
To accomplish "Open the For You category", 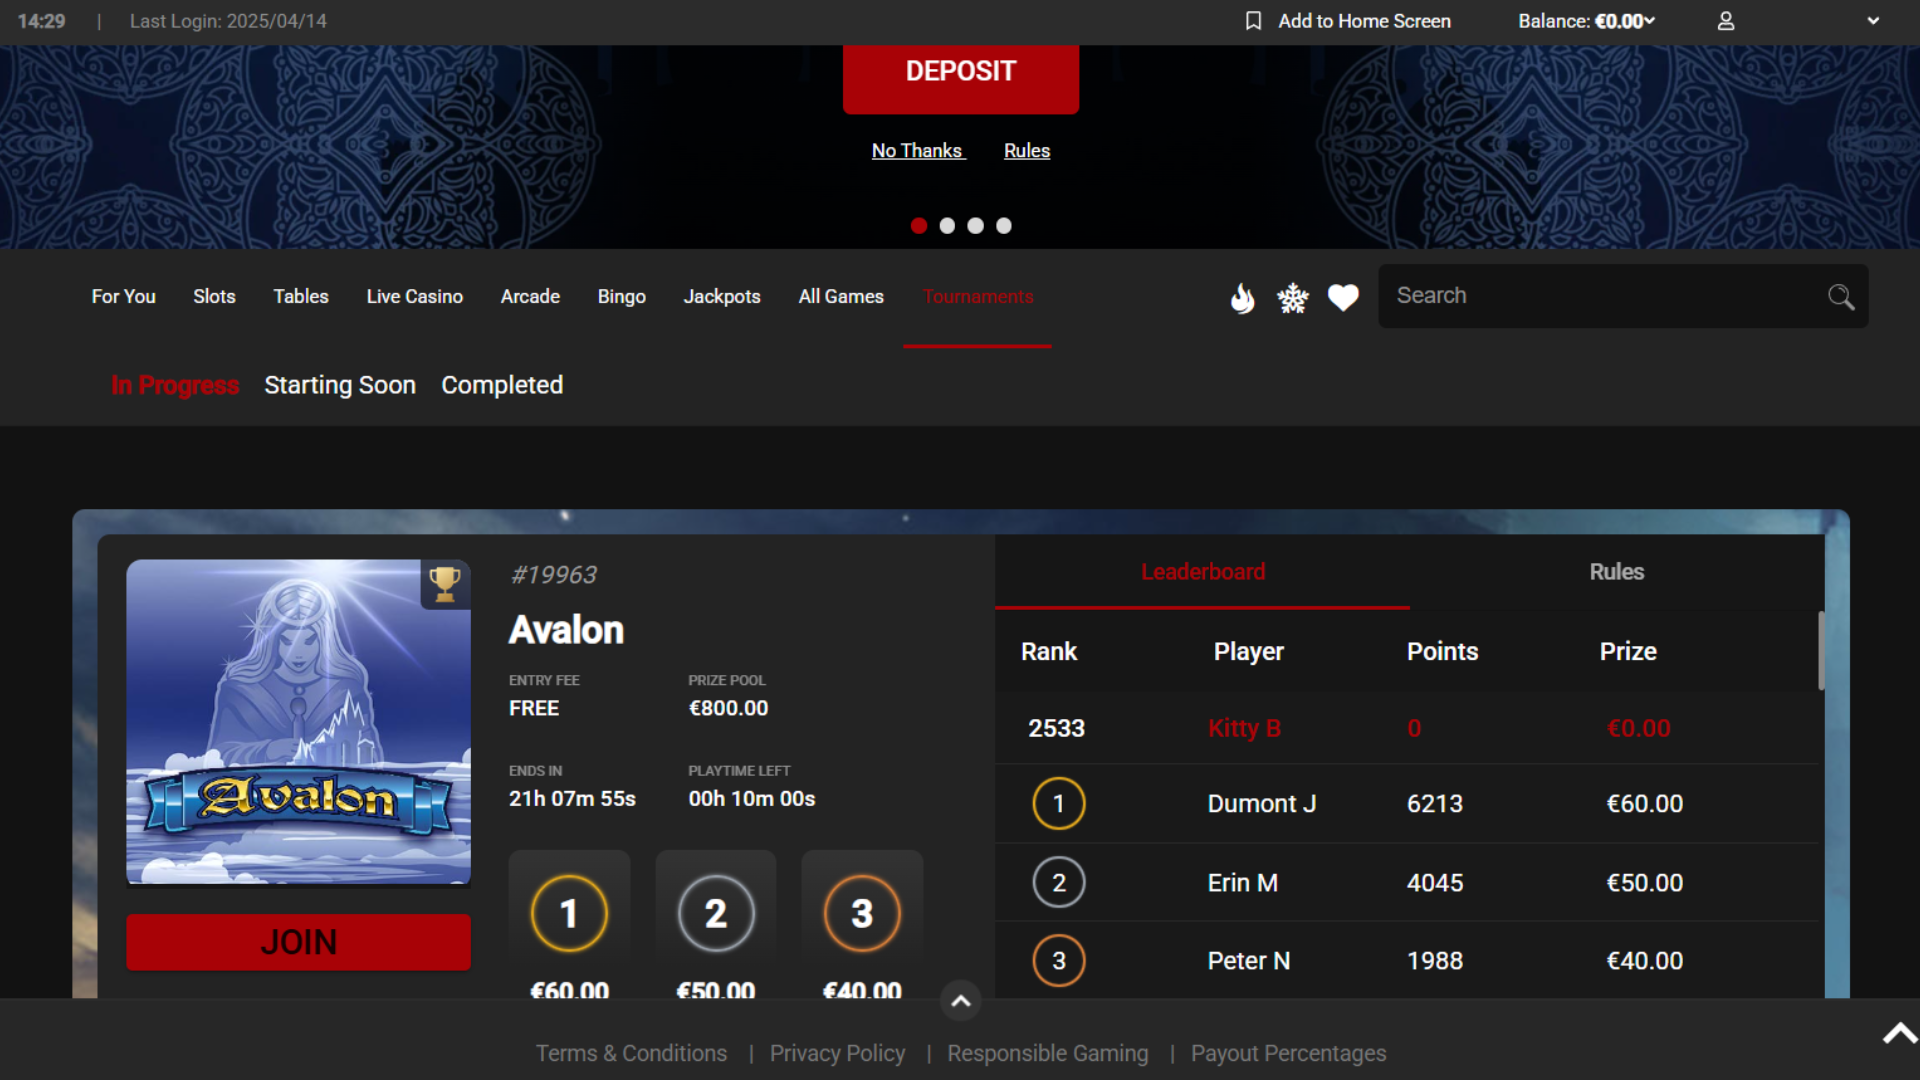I will tap(123, 297).
